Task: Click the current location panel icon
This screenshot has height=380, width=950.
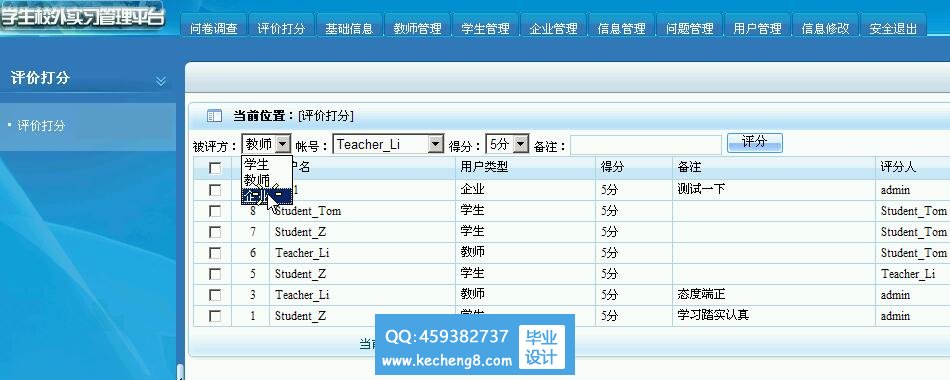Action: (x=214, y=116)
